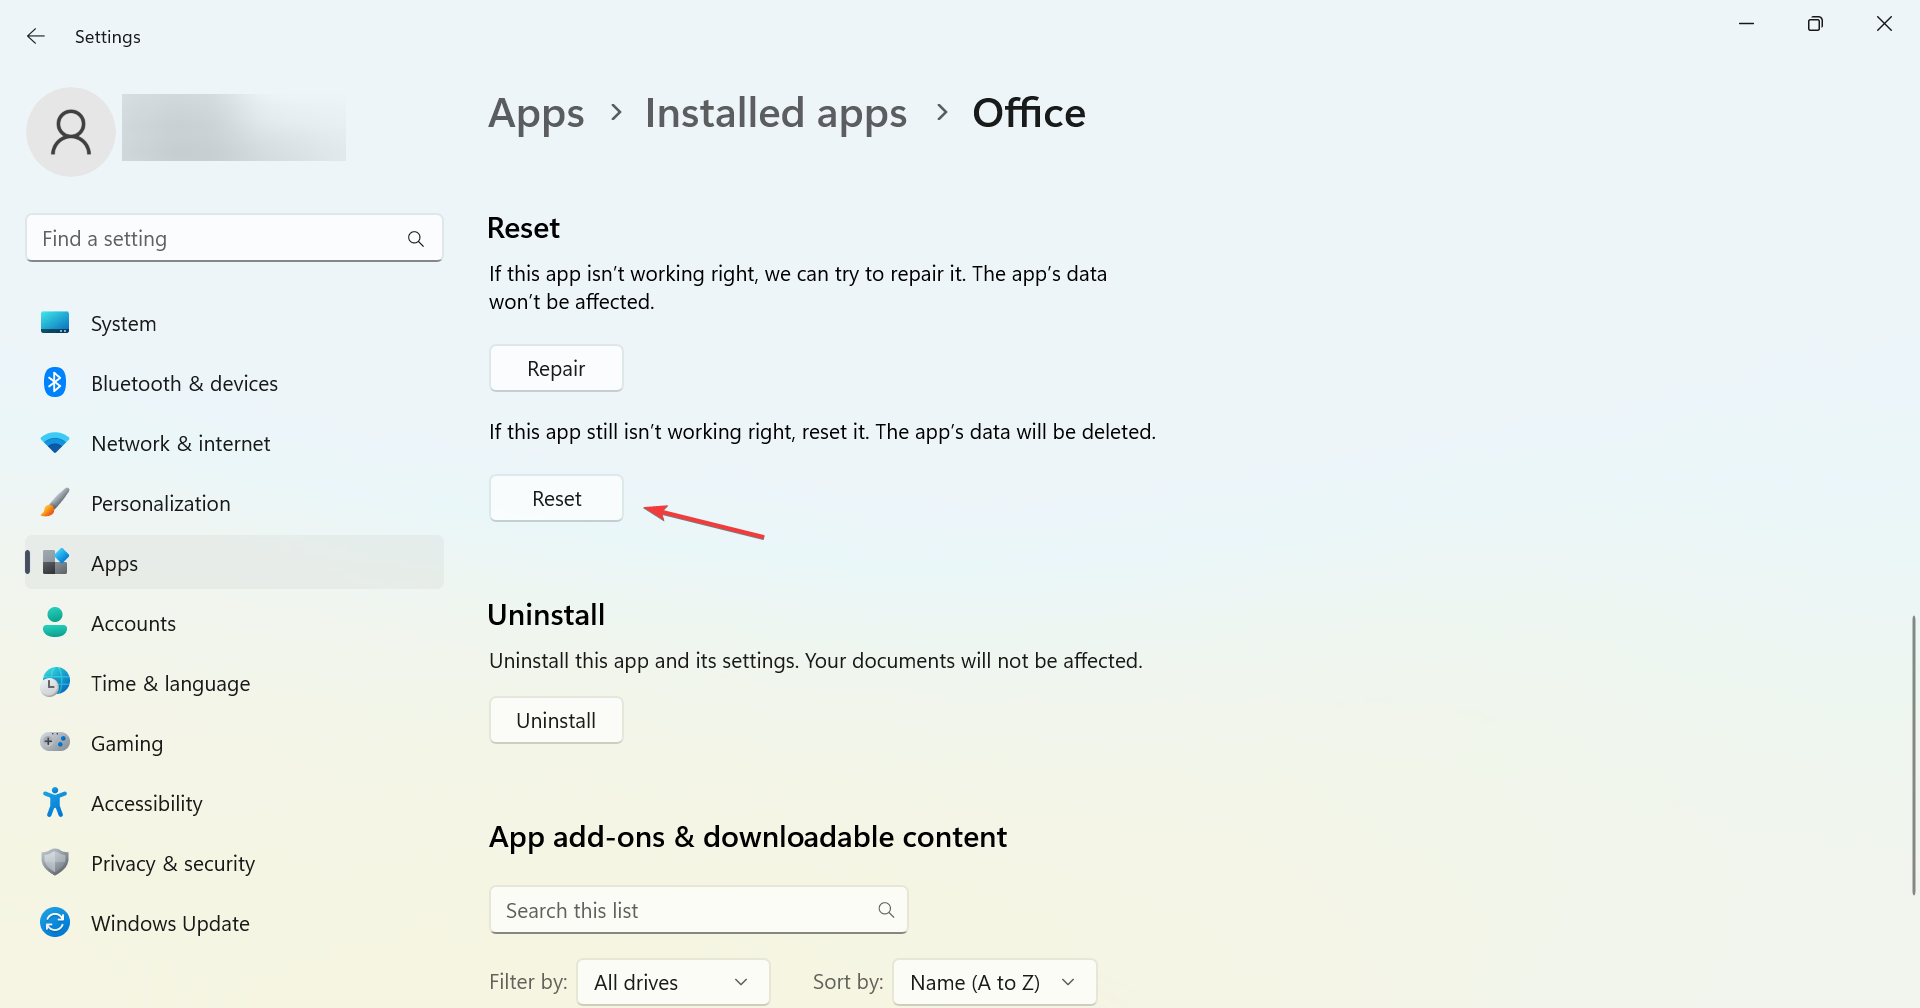Open the user profile avatar icon

(x=71, y=132)
